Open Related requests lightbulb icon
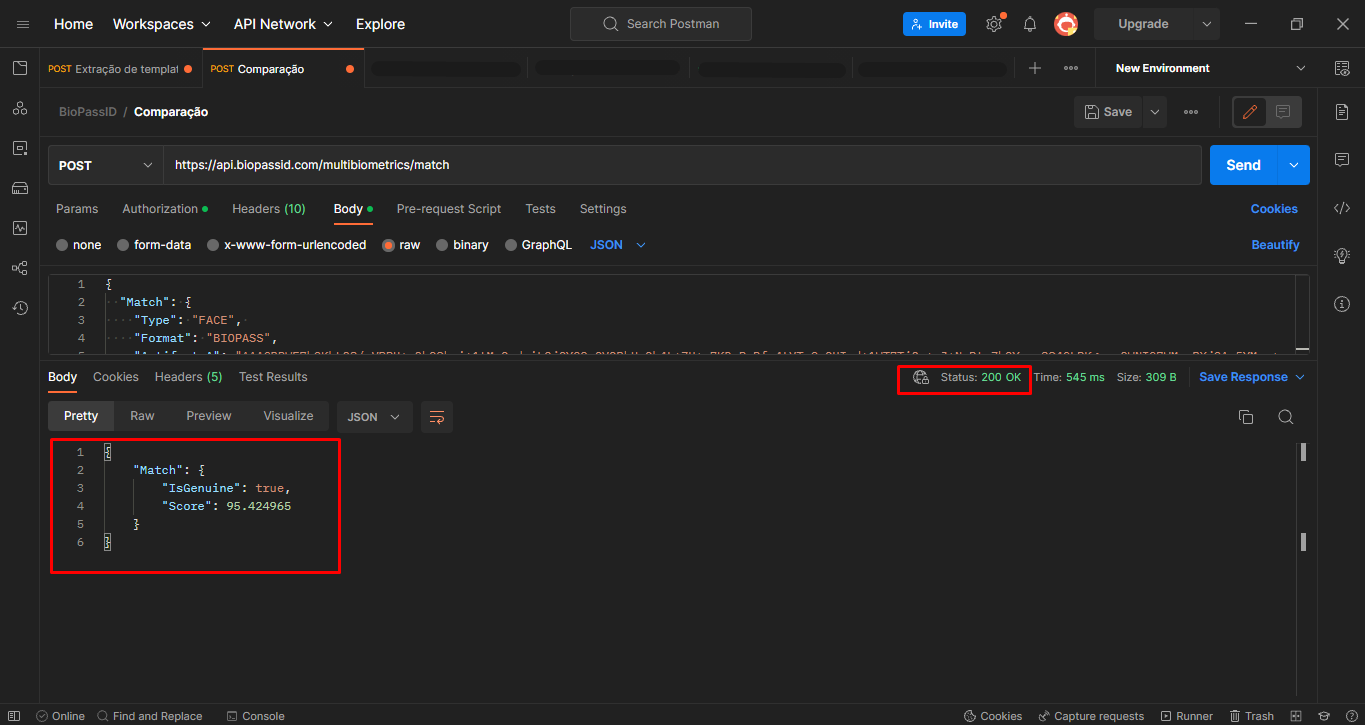The width and height of the screenshot is (1365, 725). (1342, 256)
